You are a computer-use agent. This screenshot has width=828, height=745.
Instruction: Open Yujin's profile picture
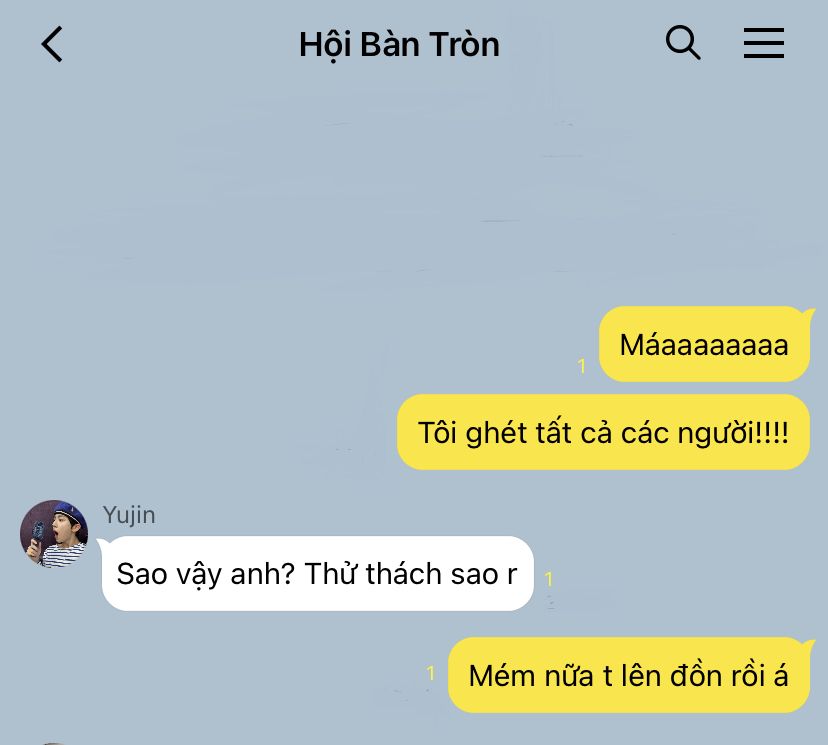[x=54, y=534]
